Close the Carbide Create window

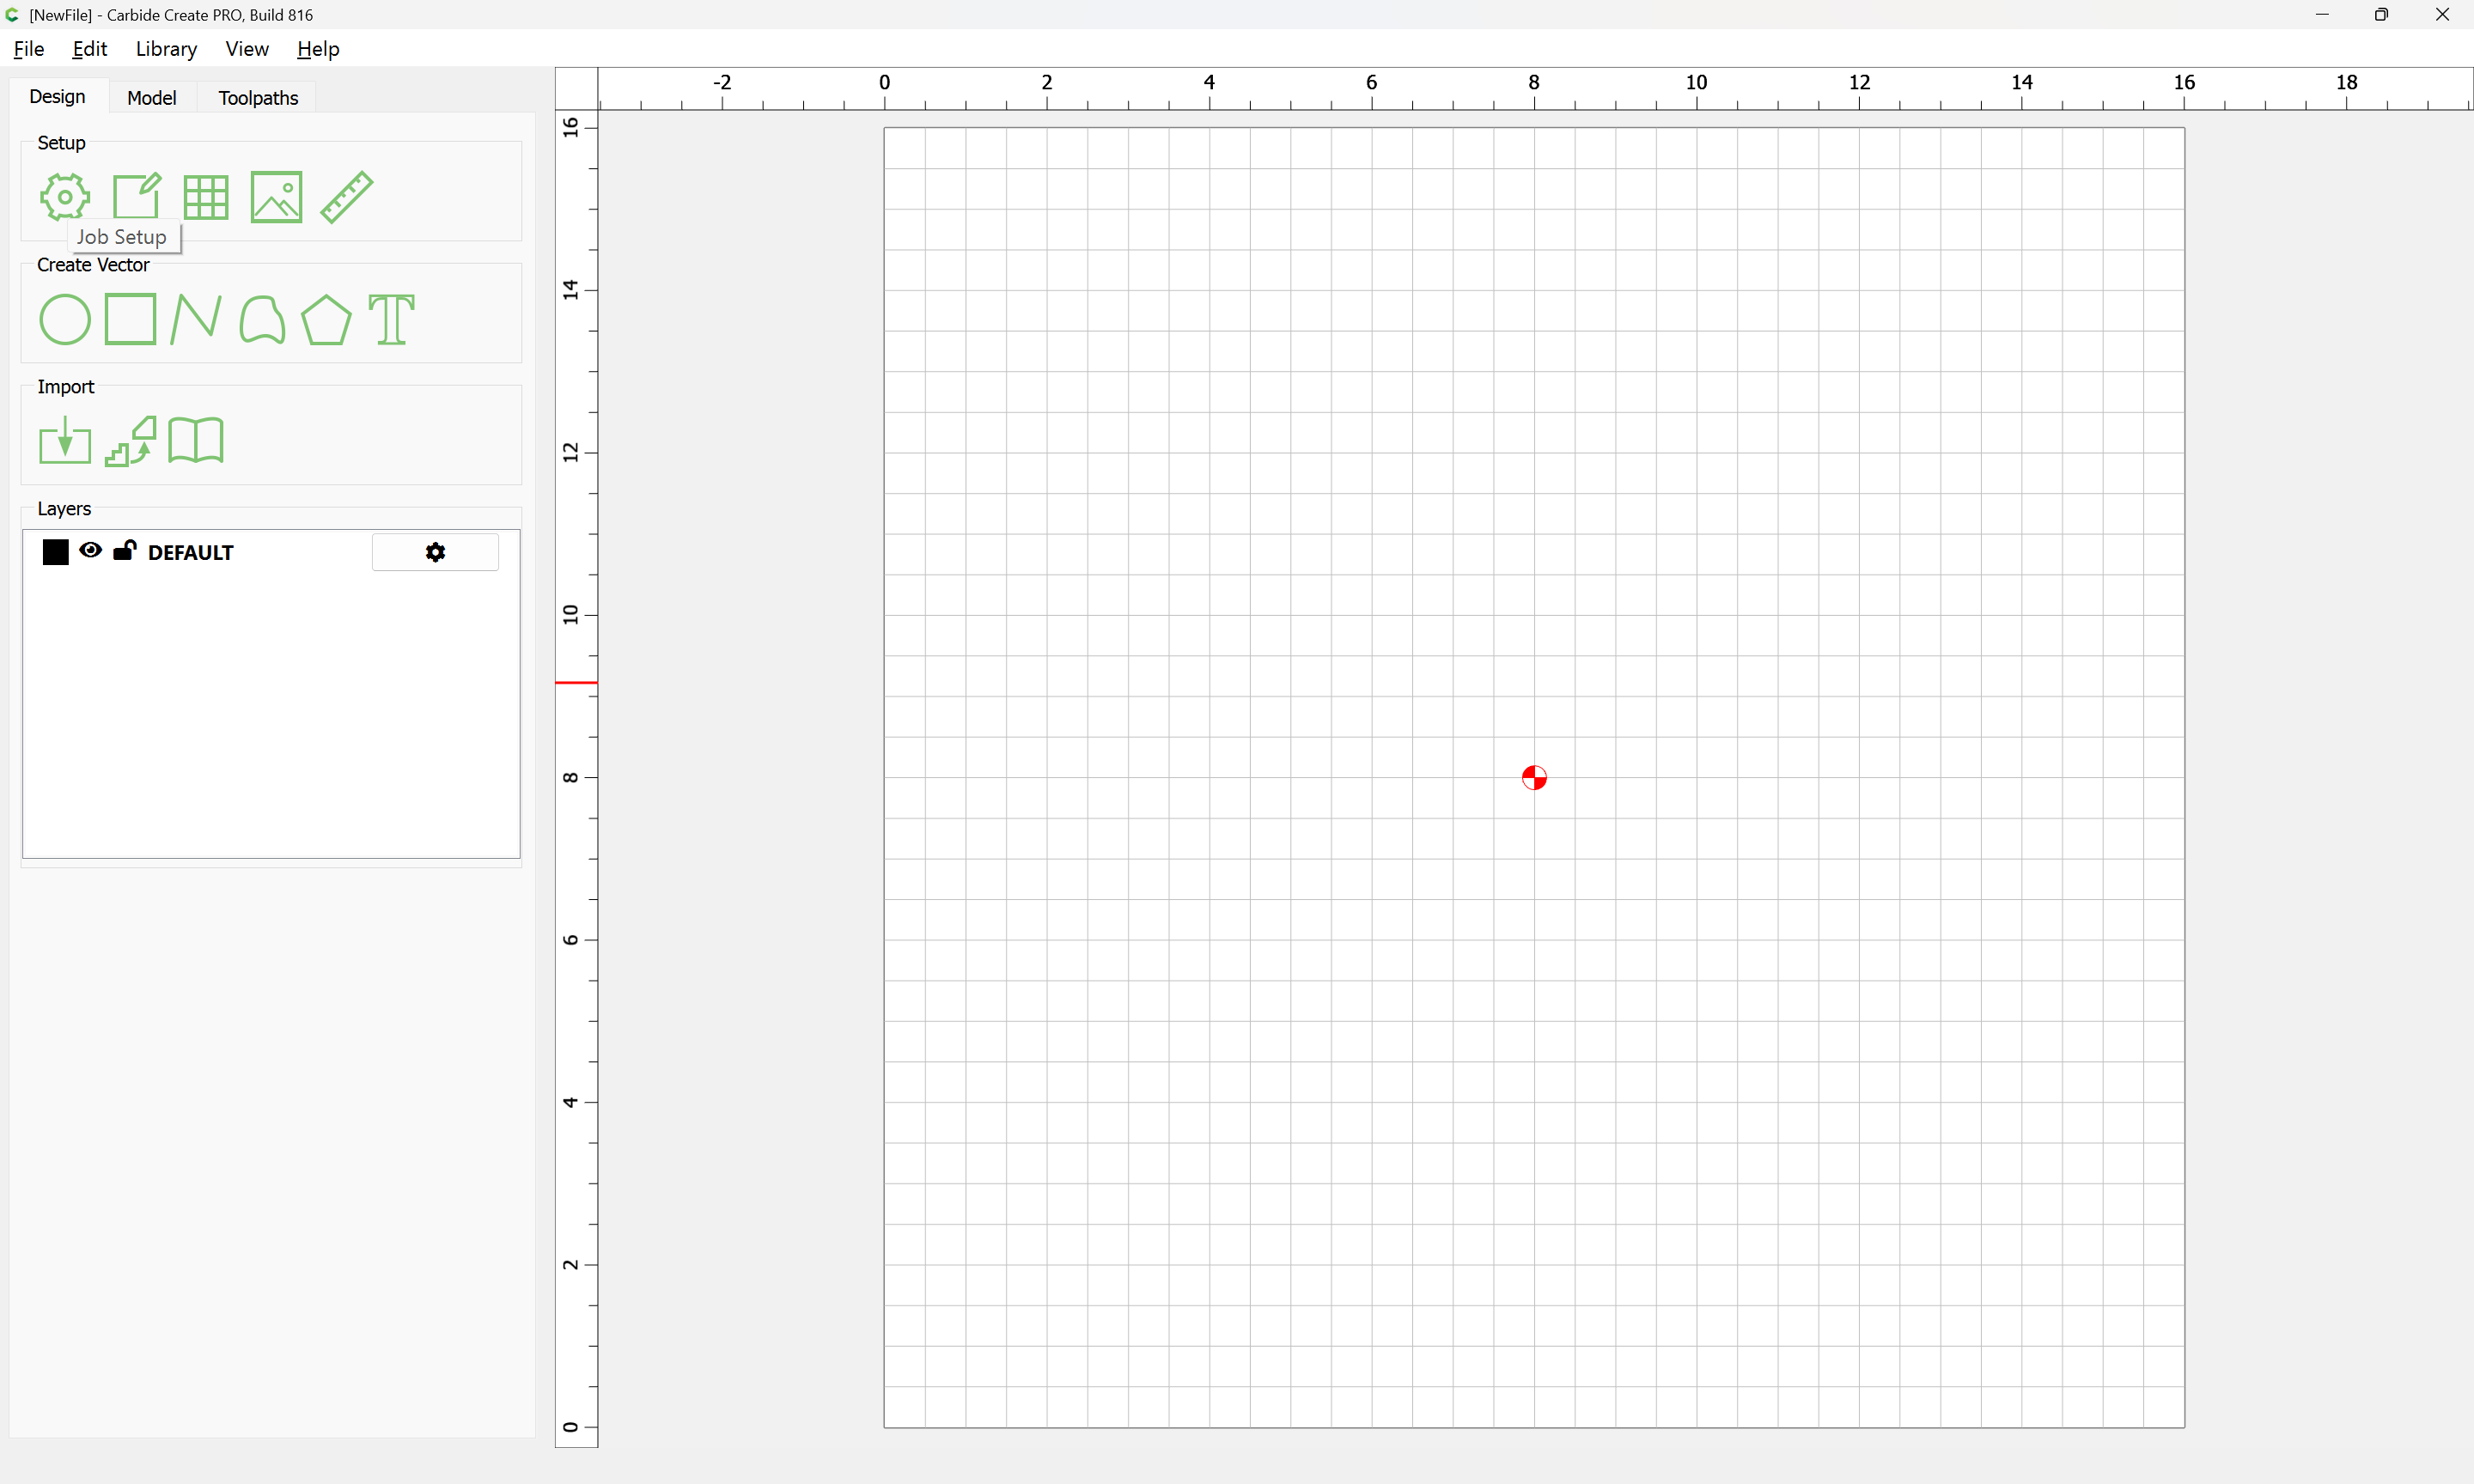pos(2442,15)
